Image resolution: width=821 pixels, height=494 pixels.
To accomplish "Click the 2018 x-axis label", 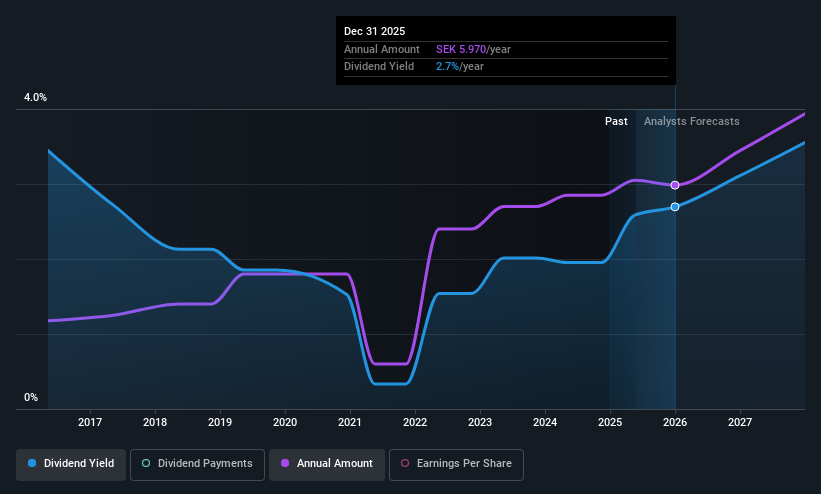I will 155,422.
